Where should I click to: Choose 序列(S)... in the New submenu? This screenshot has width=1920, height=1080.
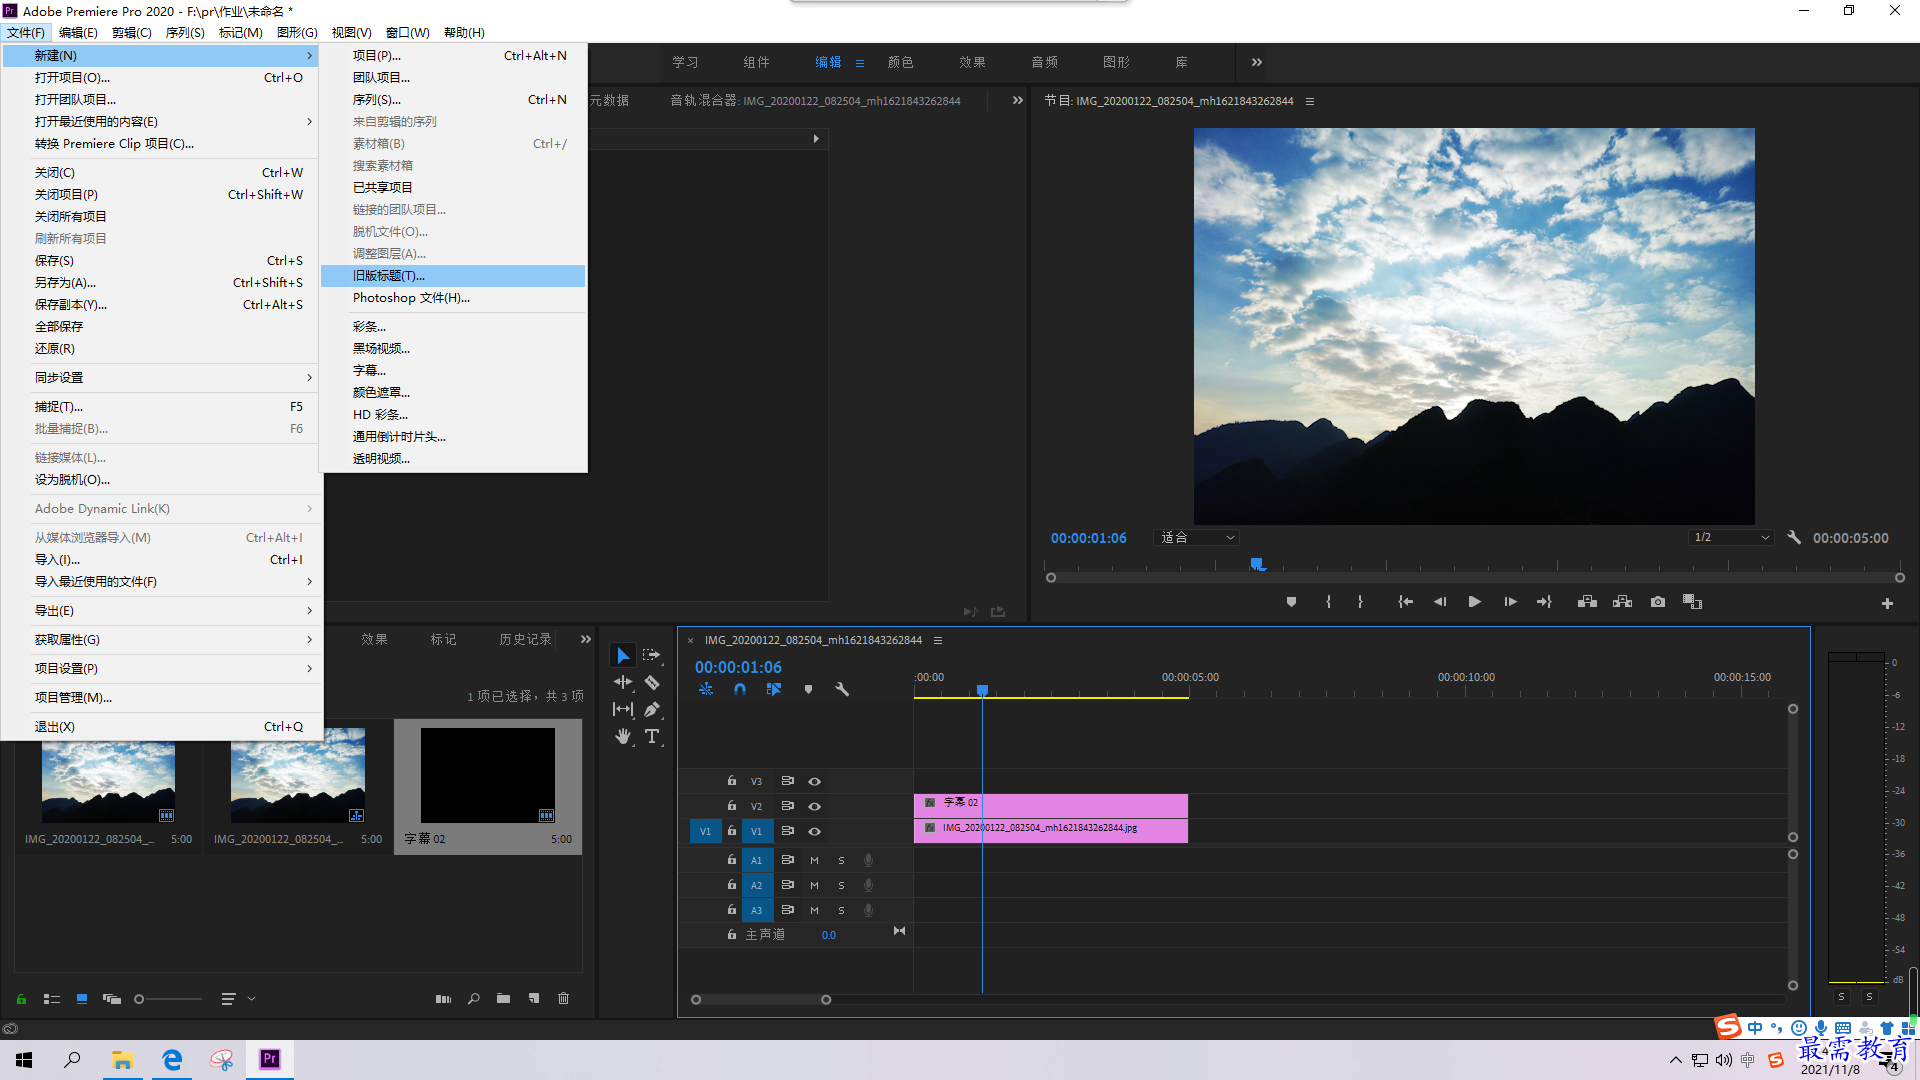click(453, 100)
